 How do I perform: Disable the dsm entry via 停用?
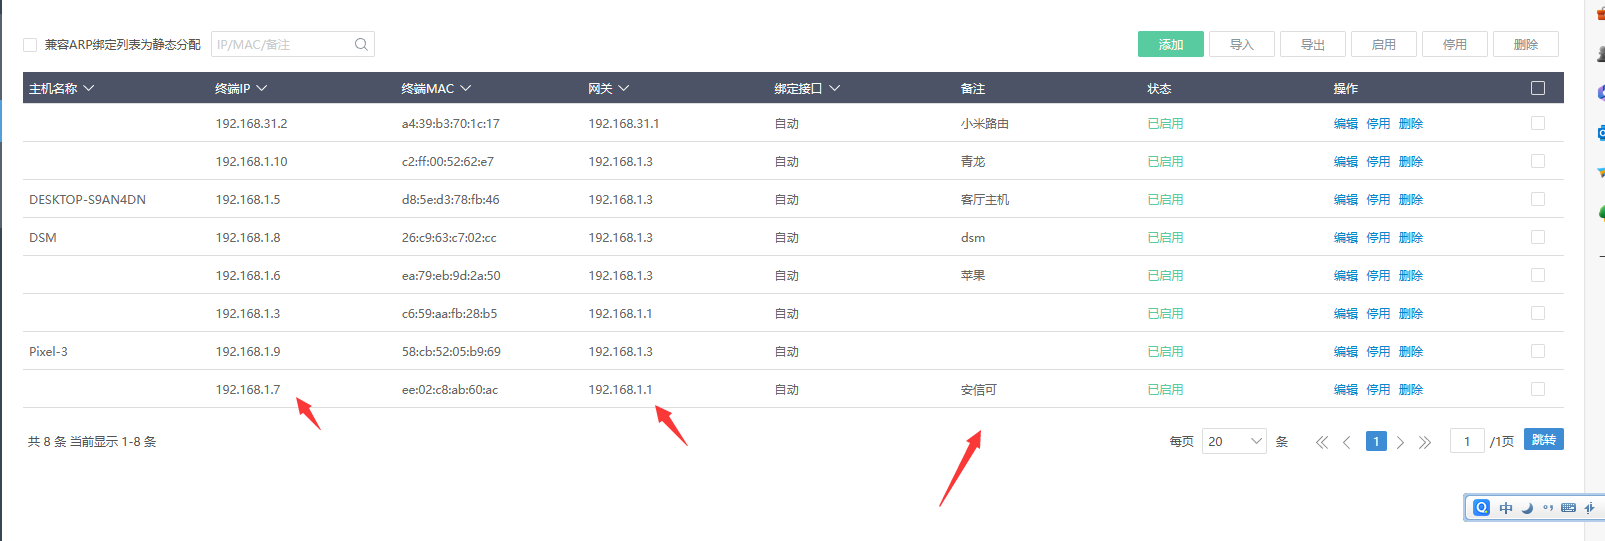(1379, 238)
